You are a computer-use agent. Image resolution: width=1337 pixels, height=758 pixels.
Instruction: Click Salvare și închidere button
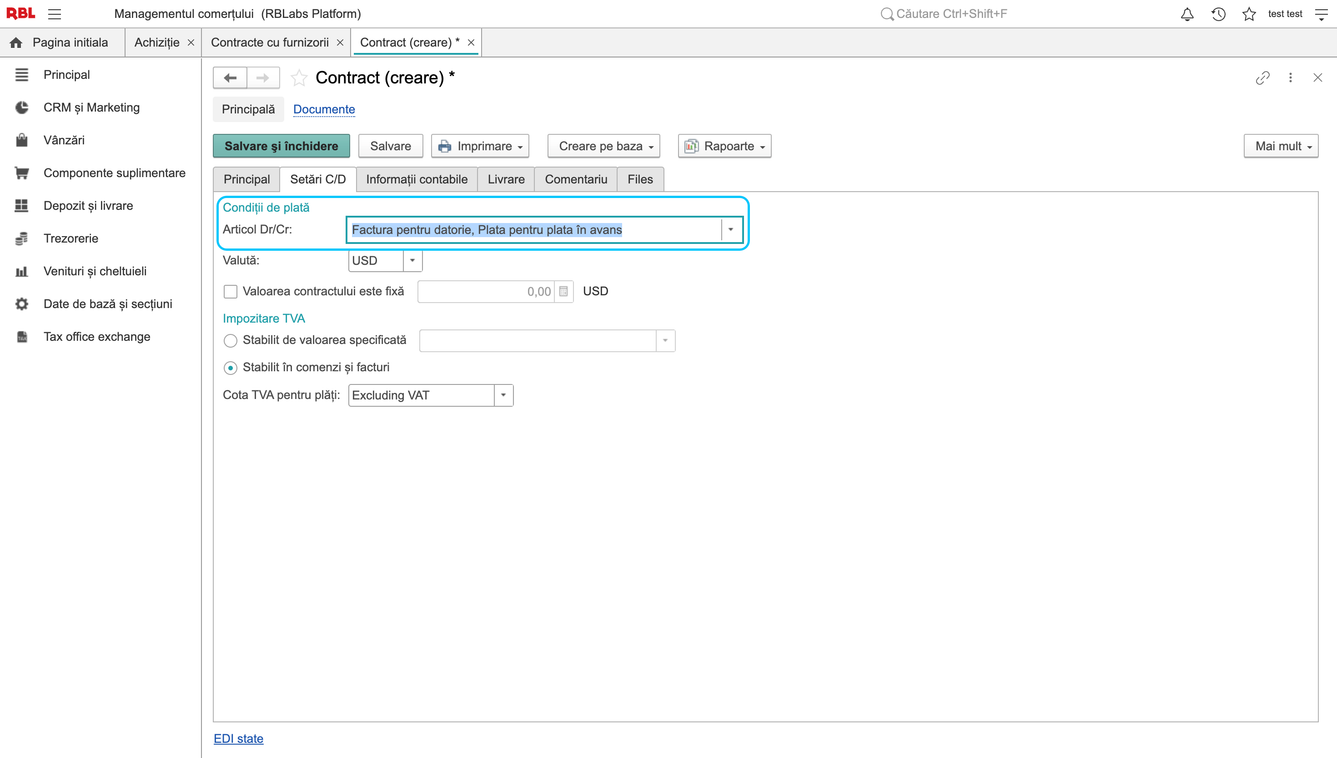[x=282, y=146]
